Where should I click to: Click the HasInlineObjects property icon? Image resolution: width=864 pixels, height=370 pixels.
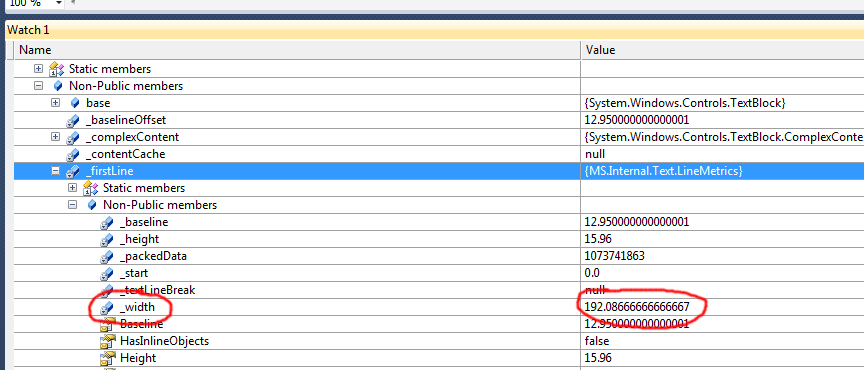pyautogui.click(x=107, y=341)
